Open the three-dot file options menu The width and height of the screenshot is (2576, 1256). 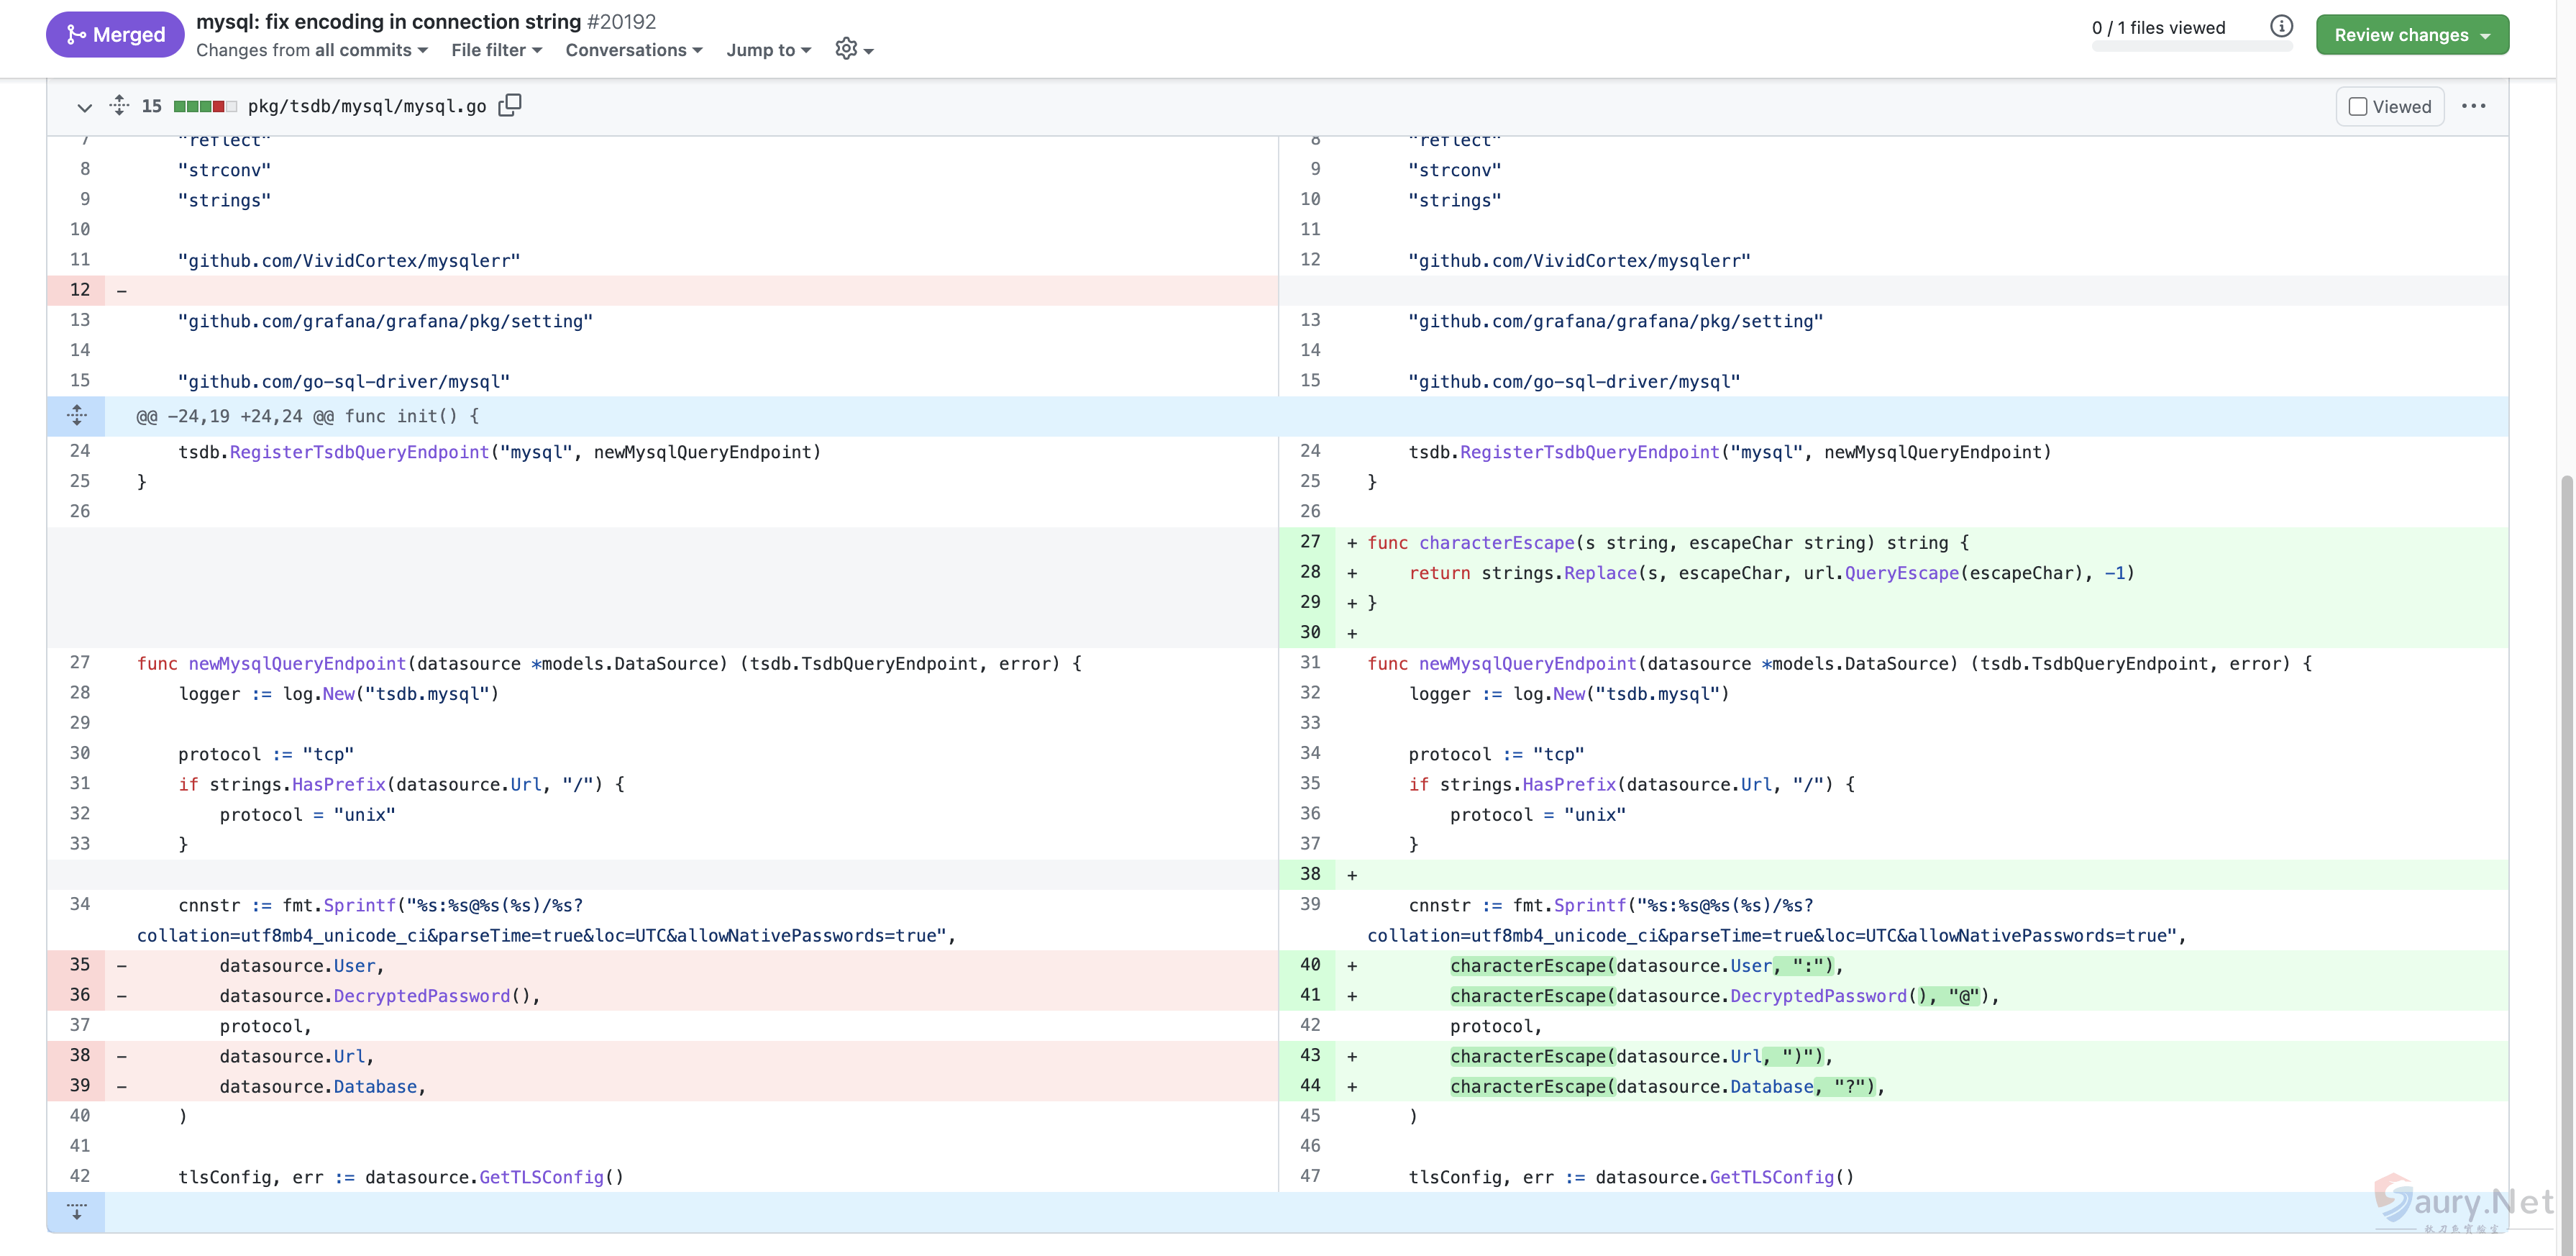(2473, 106)
